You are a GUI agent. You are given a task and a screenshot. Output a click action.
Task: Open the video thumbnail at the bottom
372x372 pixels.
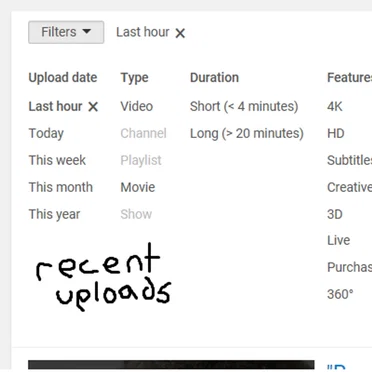pos(171,364)
